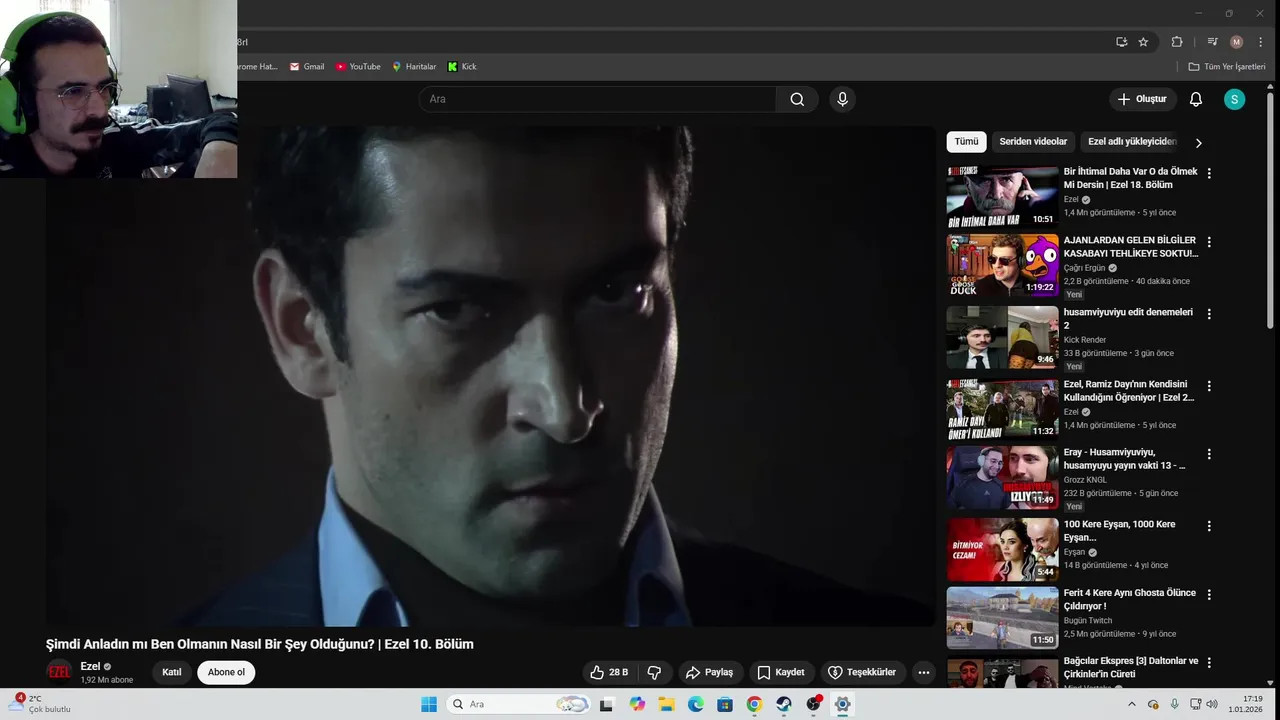Click the Çağrı Ergün channel name
Image resolution: width=1280 pixels, height=720 pixels.
(1084, 268)
